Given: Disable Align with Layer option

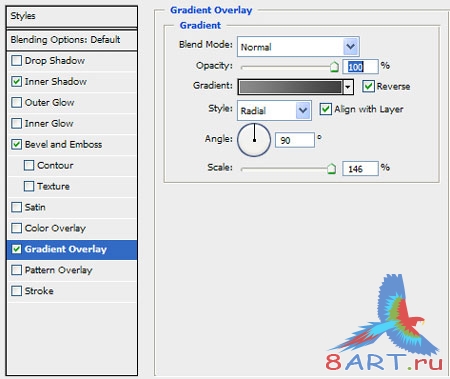Looking at the screenshot, I should click(326, 109).
